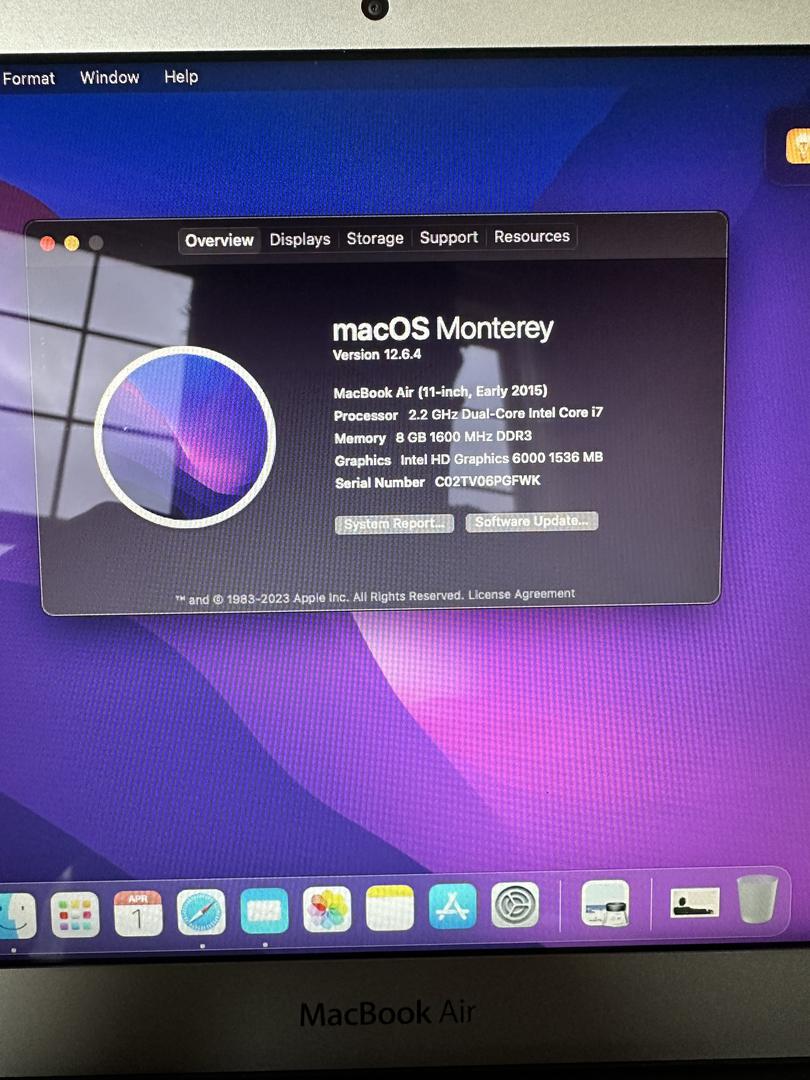
Task: Click the 2.2 GHz Dual-Core Intel Core i7 value
Action: (x=506, y=413)
